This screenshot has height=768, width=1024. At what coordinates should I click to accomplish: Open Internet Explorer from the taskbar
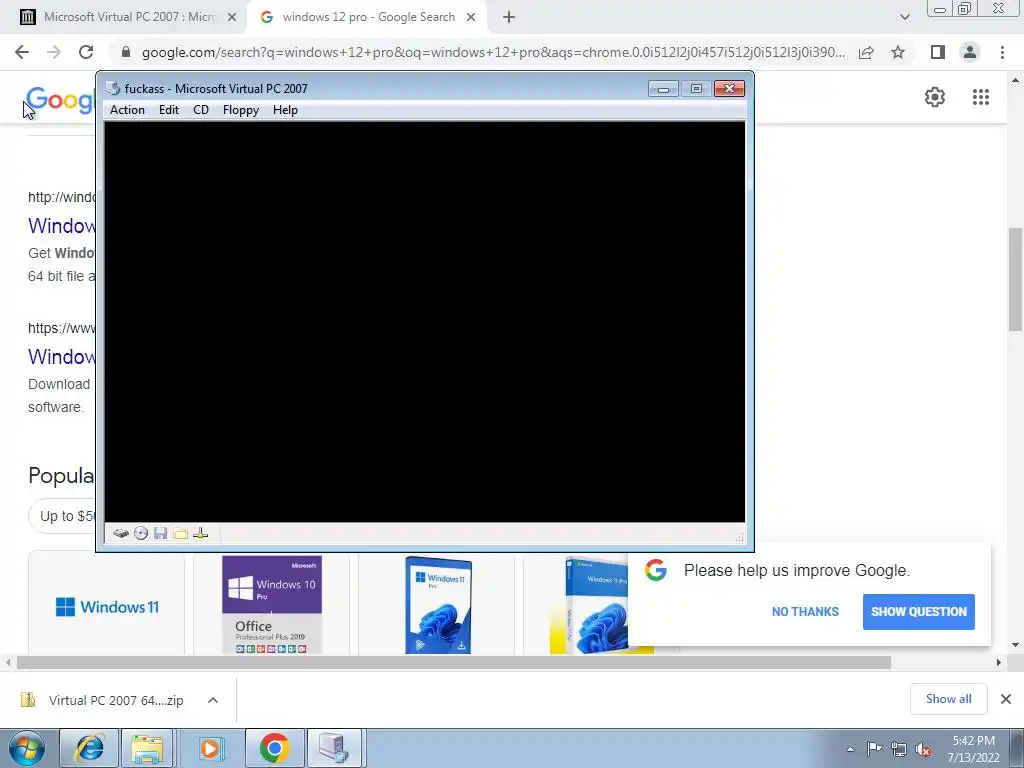click(89, 748)
